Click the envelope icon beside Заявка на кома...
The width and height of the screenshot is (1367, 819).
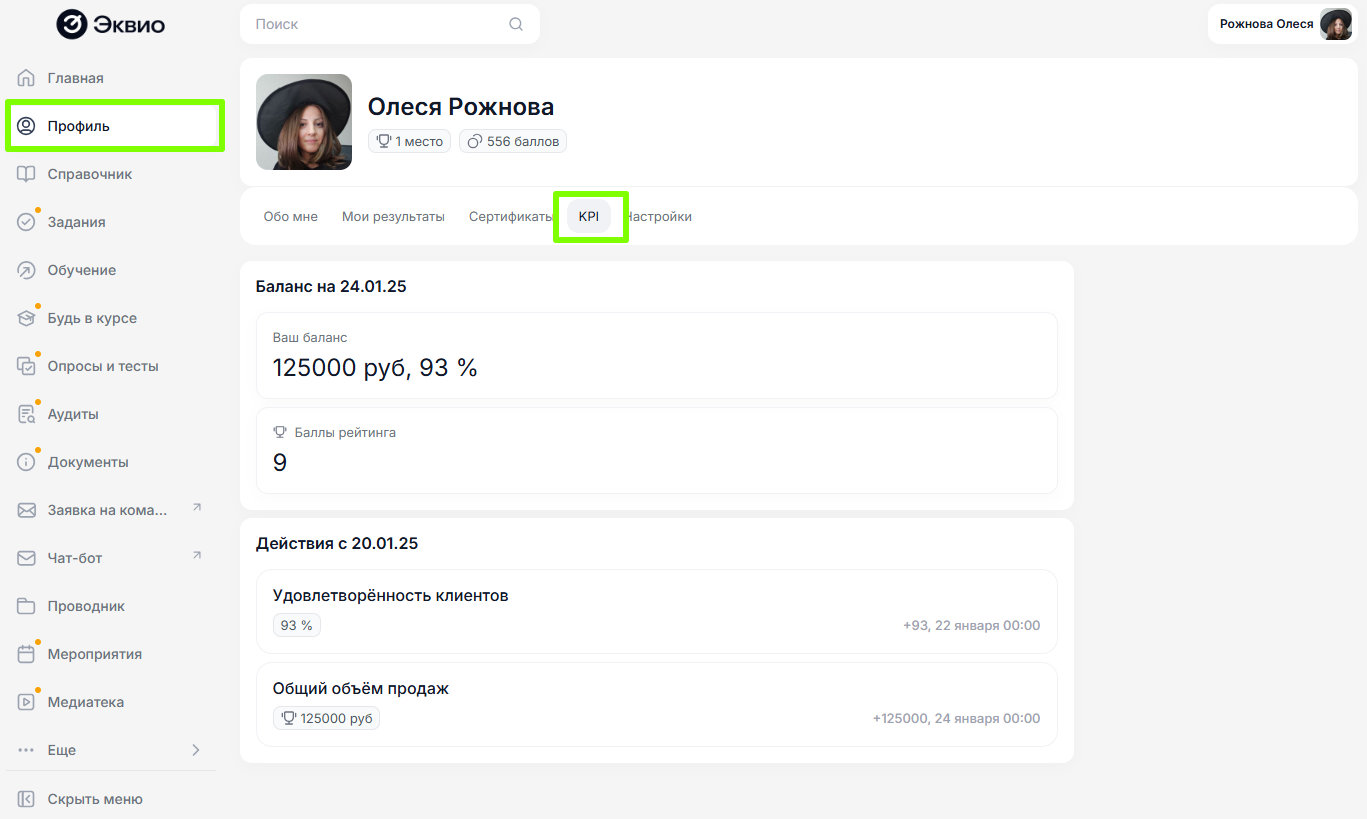pos(27,510)
